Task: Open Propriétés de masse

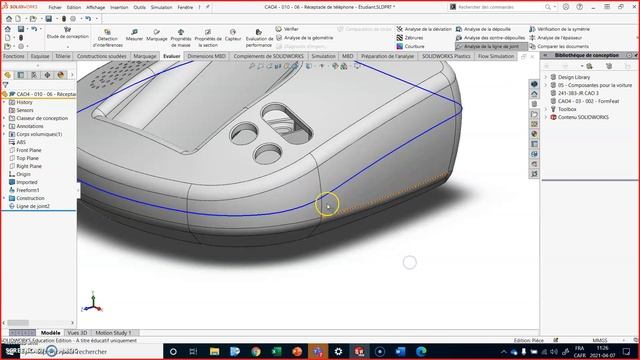Action: coord(181,38)
